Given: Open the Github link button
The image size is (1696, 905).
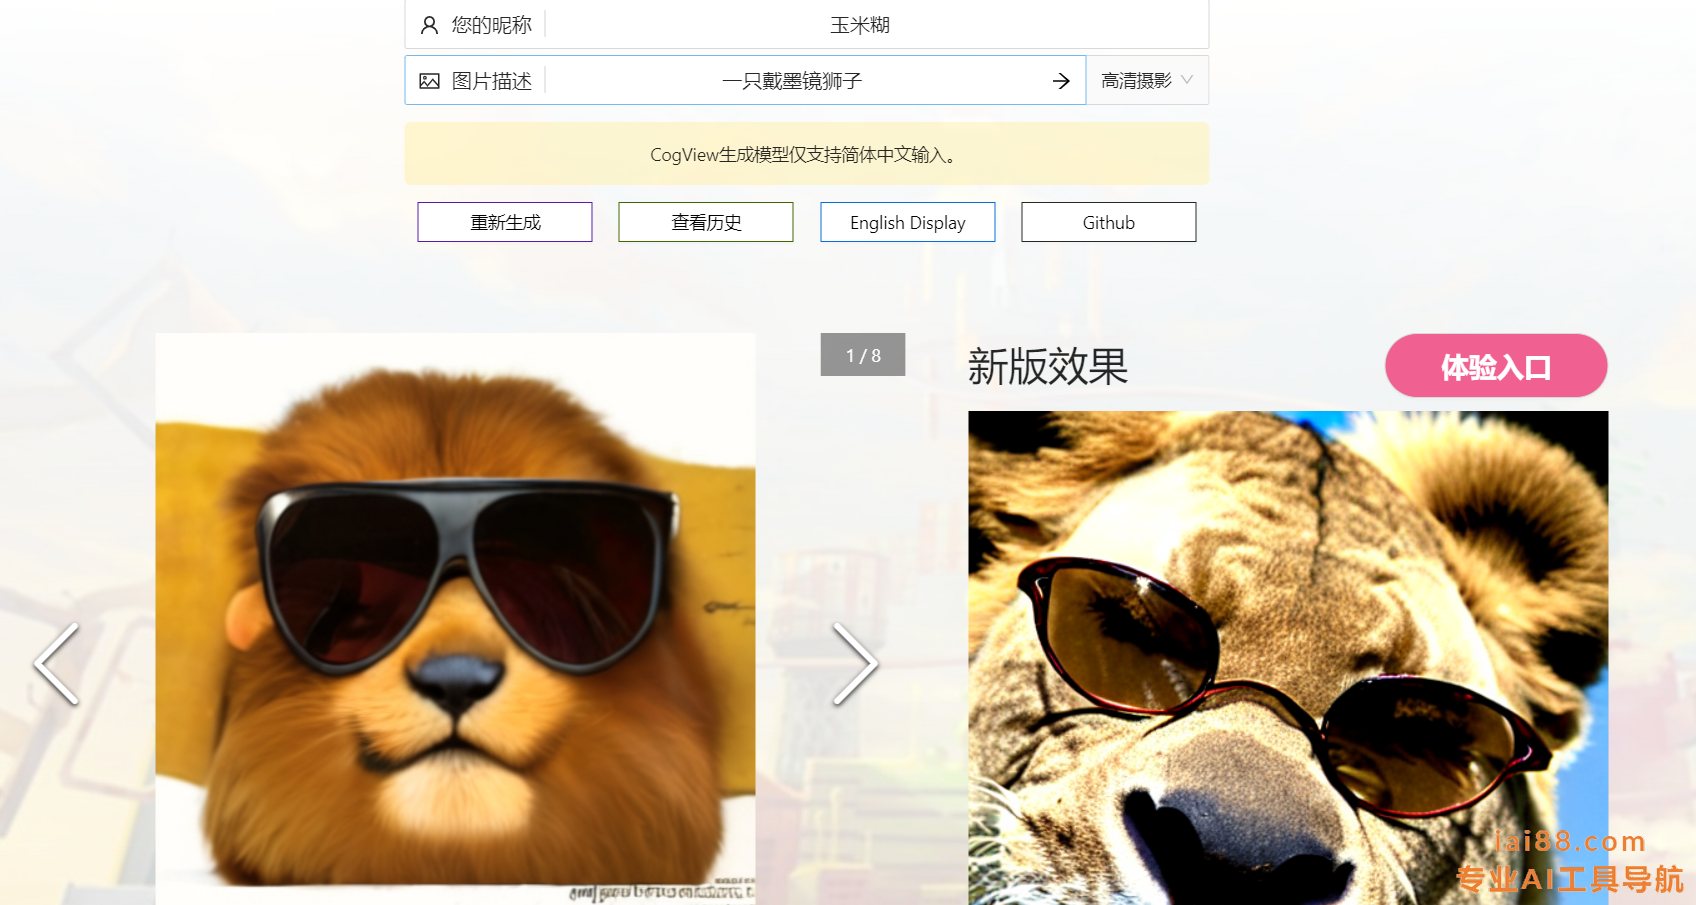Looking at the screenshot, I should tap(1109, 222).
